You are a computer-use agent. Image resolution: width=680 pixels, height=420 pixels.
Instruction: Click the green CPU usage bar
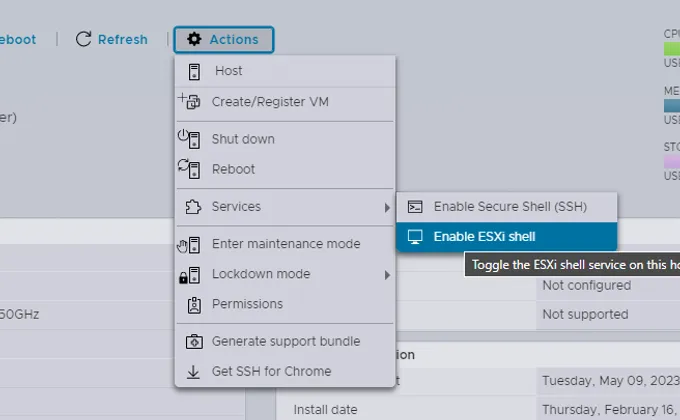tap(672, 48)
